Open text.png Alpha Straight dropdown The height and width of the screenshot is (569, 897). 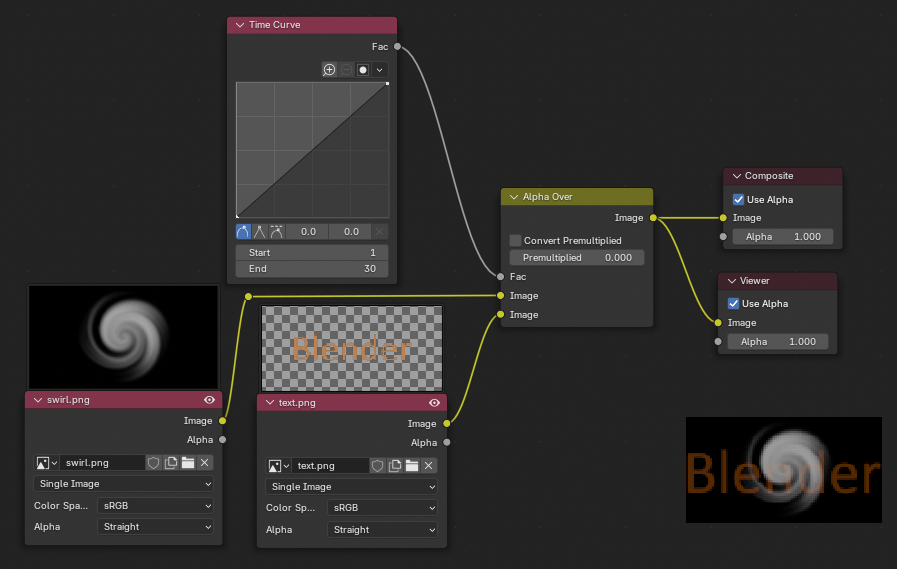[x=382, y=530]
